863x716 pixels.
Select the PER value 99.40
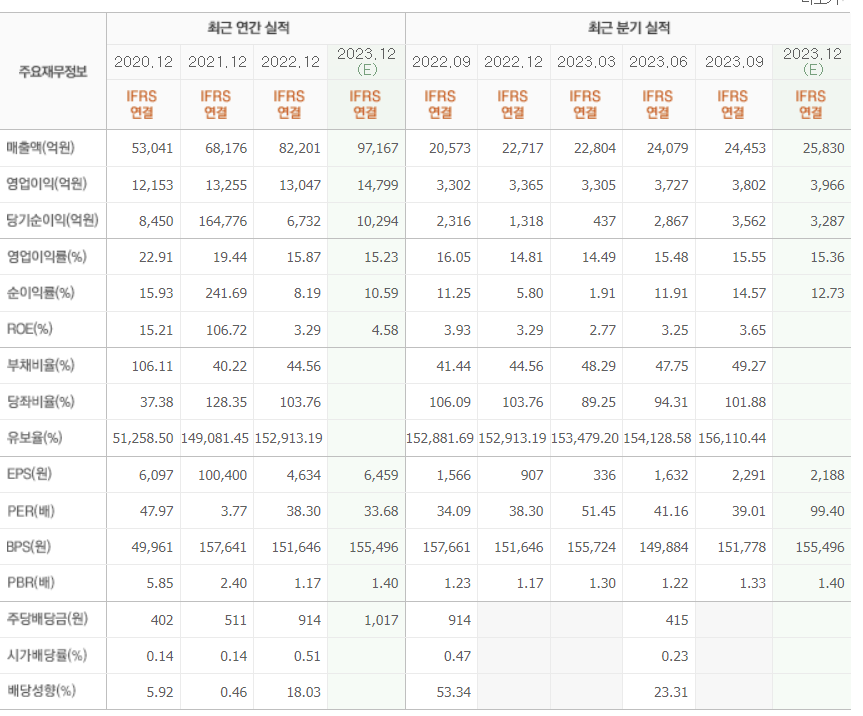[827, 512]
